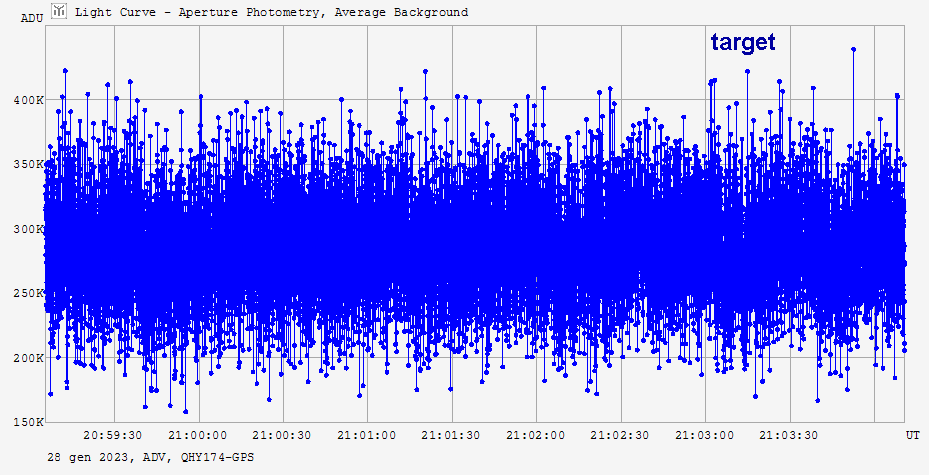
Task: Click the ADU axis label
Action: (x=32, y=18)
